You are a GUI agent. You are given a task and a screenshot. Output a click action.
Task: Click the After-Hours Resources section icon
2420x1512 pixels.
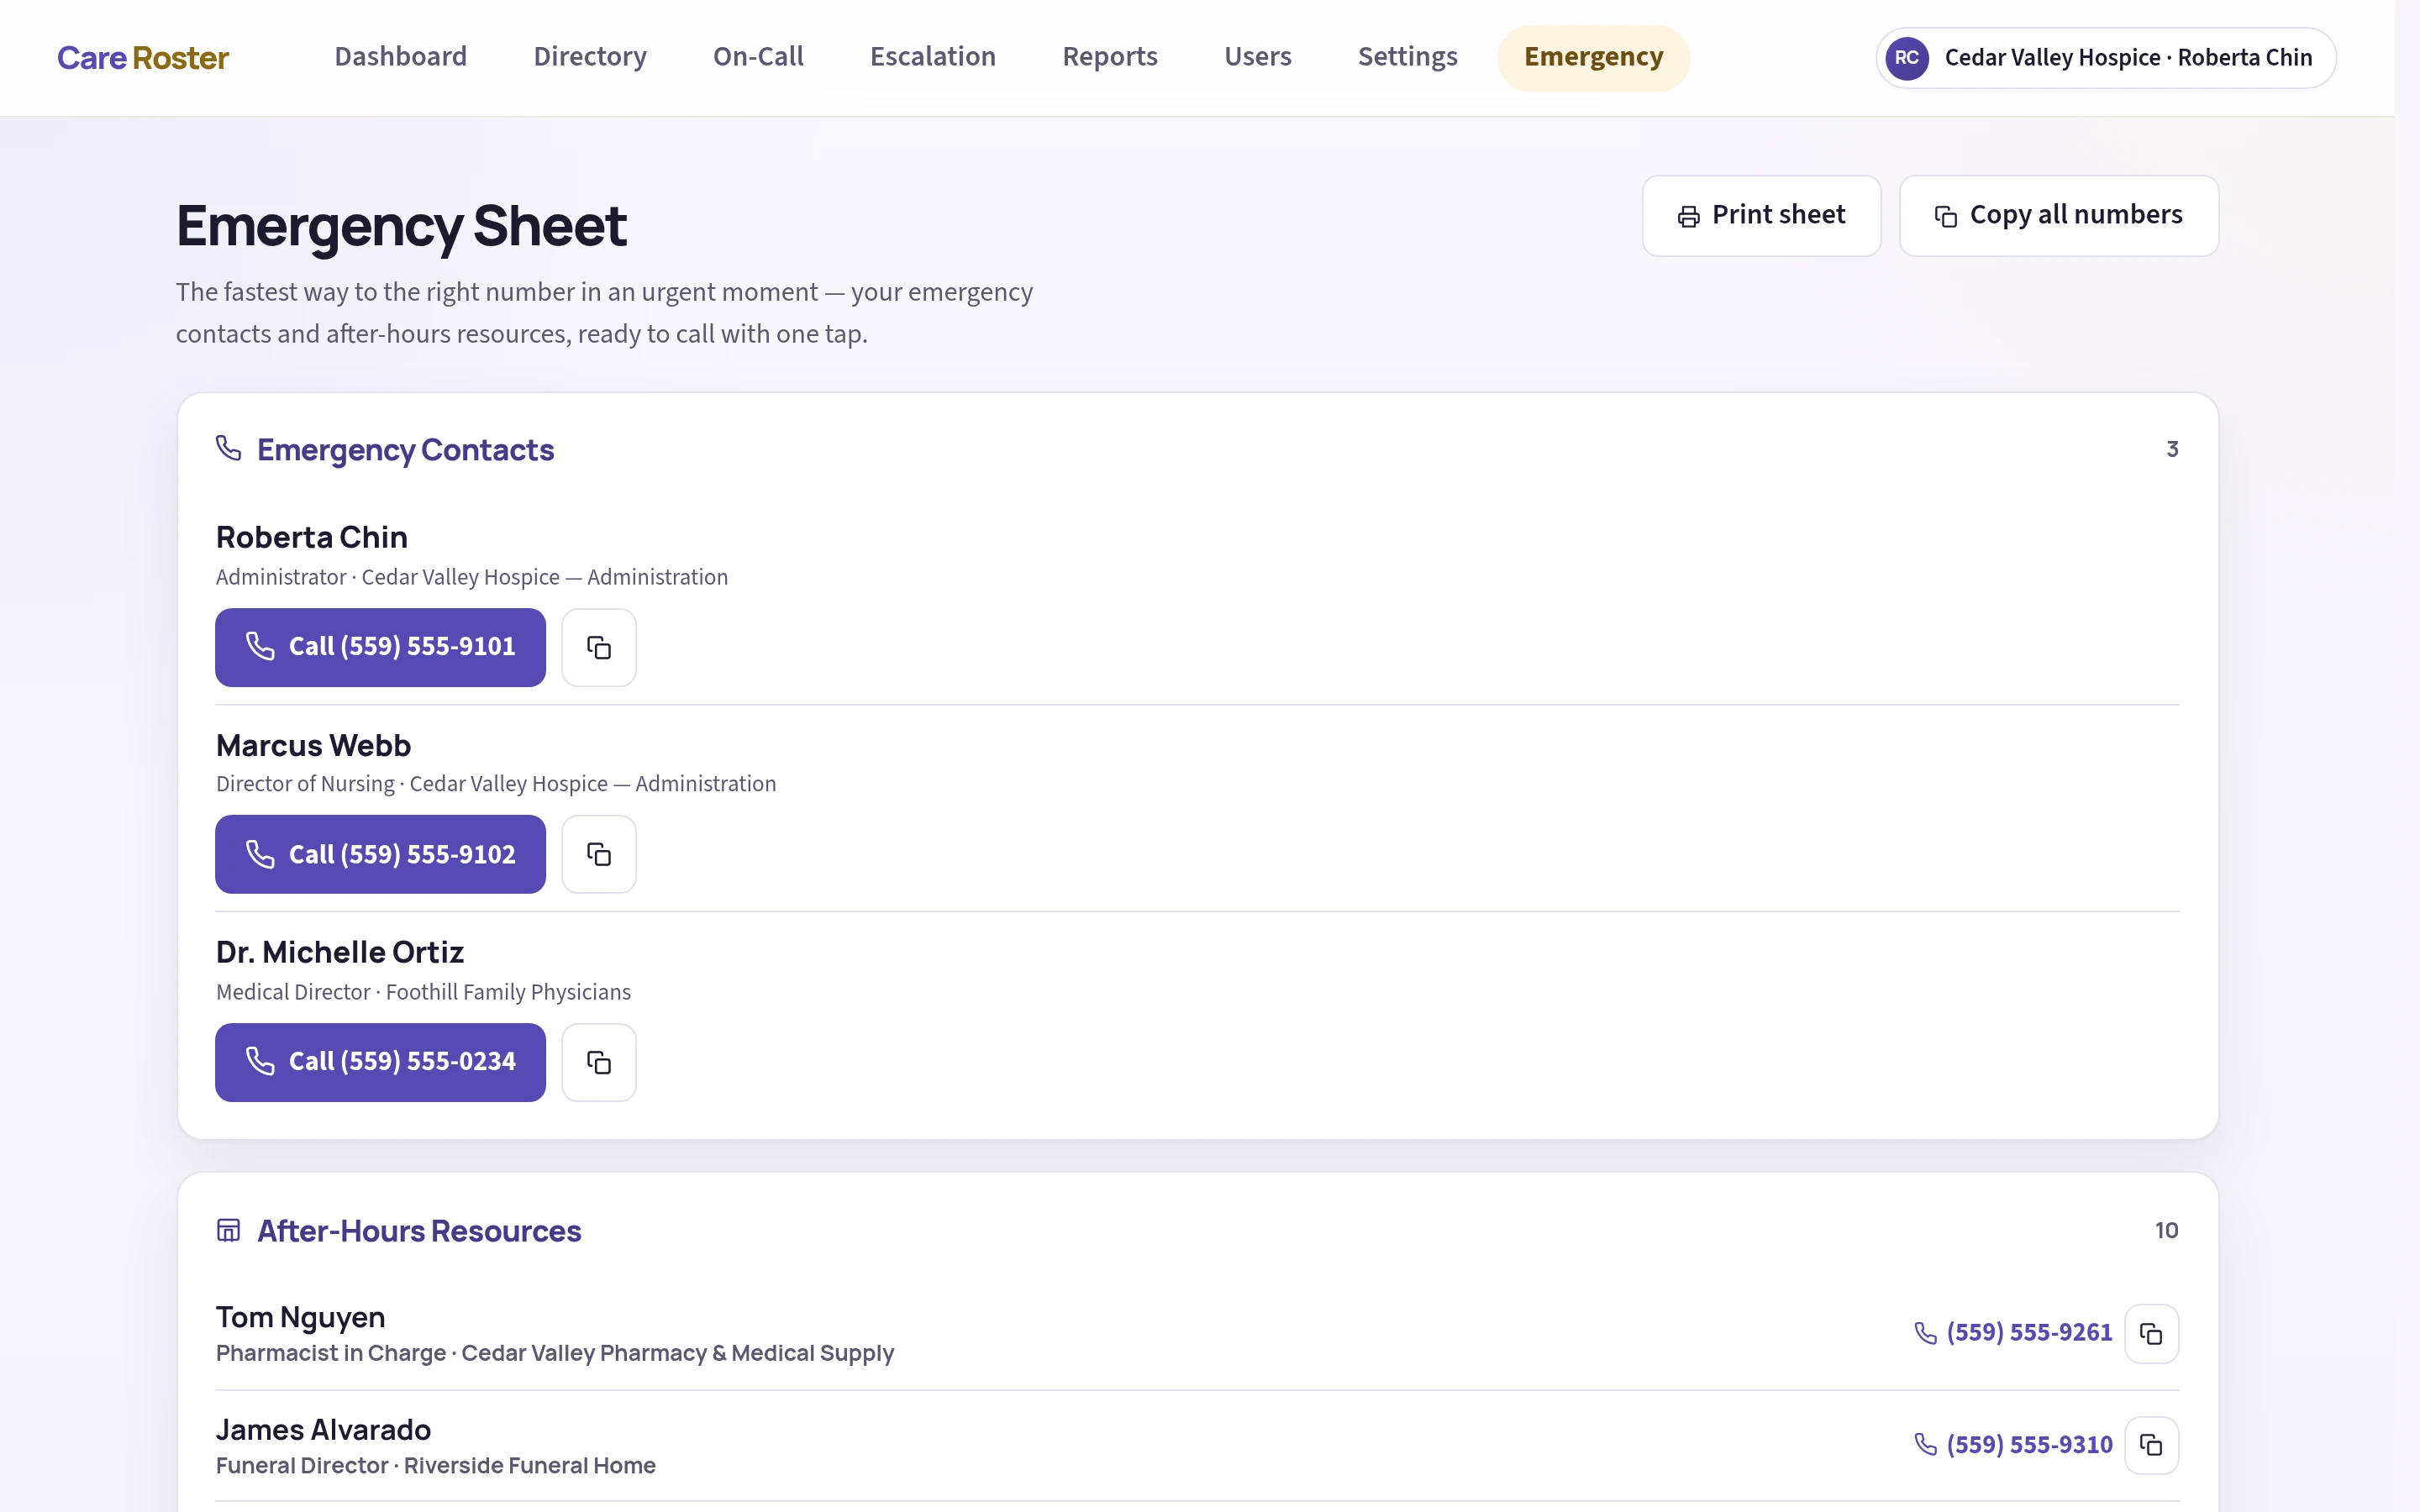[229, 1230]
